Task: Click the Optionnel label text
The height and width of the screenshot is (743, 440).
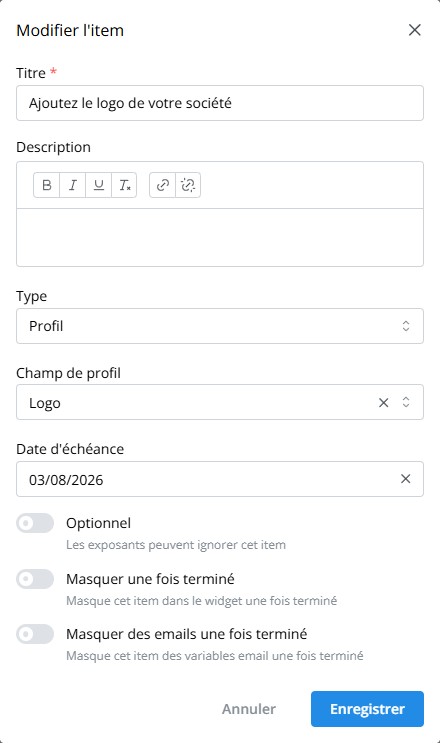Action: 99,523
